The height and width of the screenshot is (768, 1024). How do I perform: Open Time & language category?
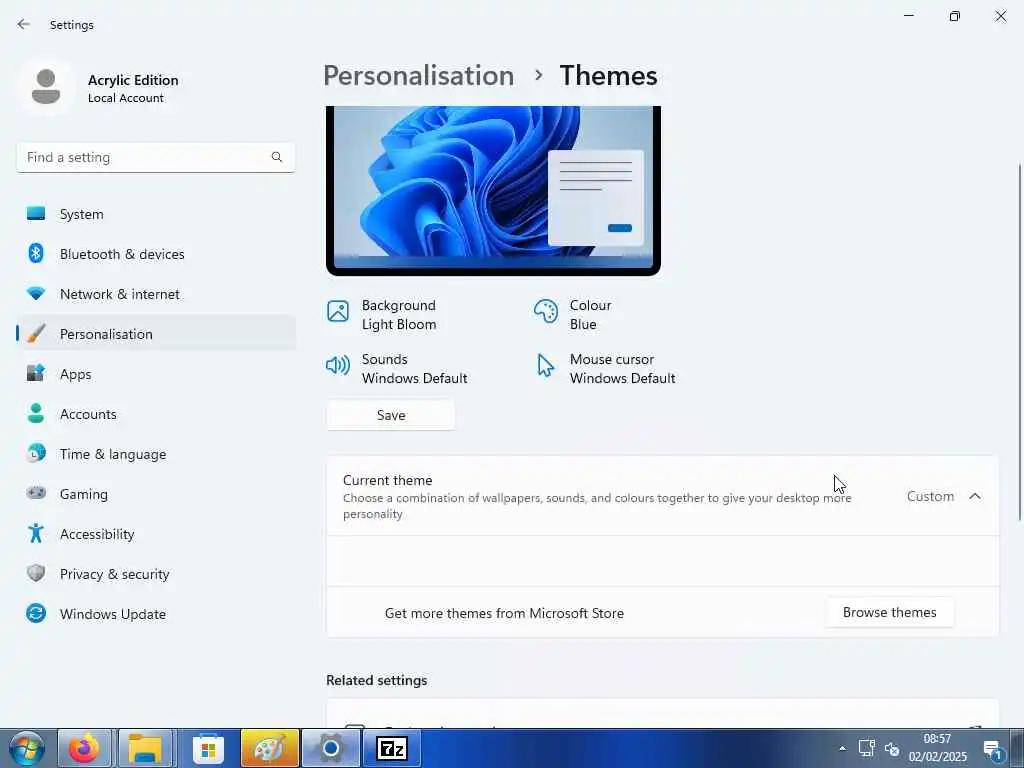click(x=155, y=453)
